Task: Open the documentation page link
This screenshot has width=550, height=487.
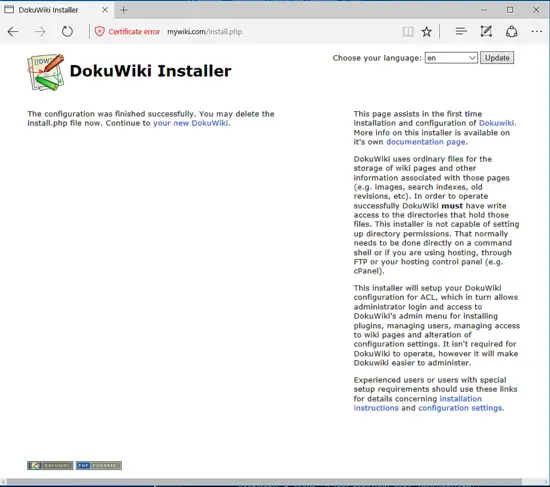Action: click(x=426, y=142)
